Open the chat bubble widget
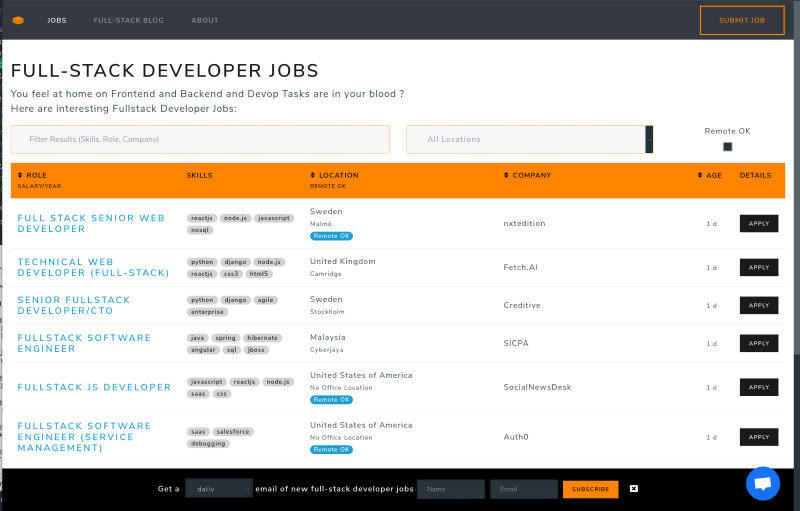 click(763, 483)
